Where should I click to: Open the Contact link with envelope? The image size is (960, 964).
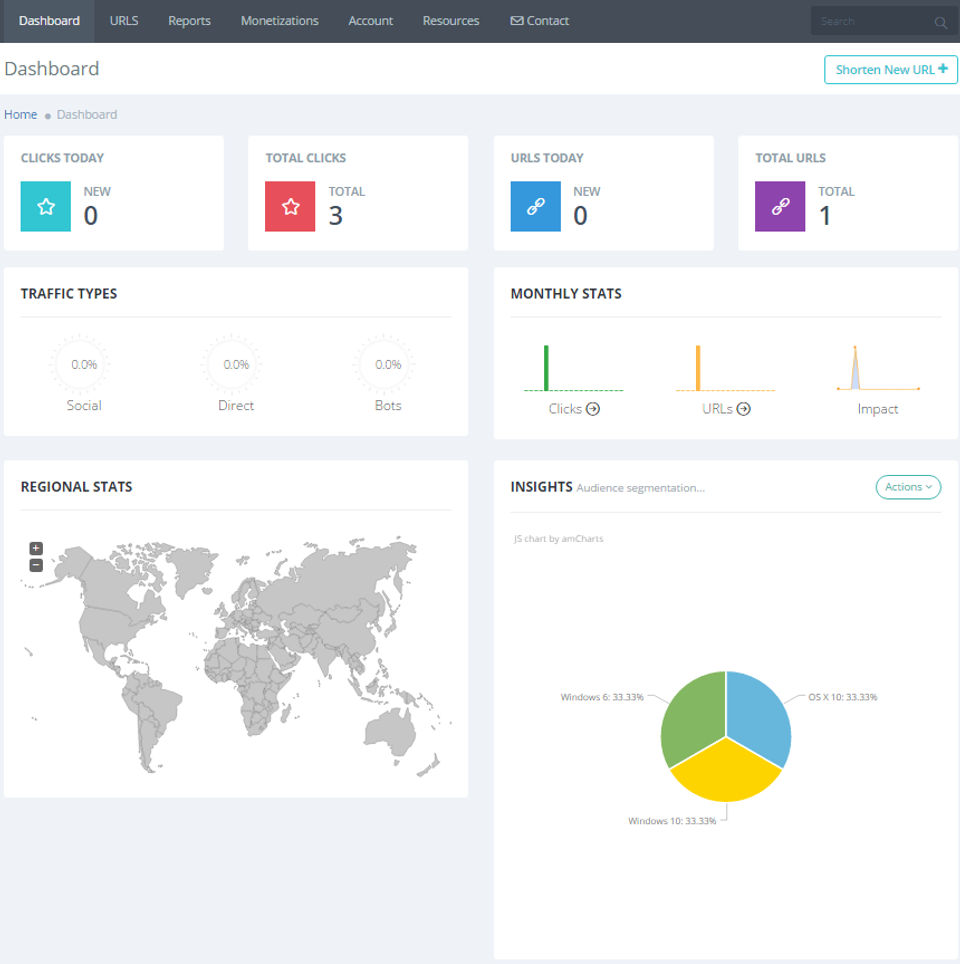pyautogui.click(x=539, y=21)
